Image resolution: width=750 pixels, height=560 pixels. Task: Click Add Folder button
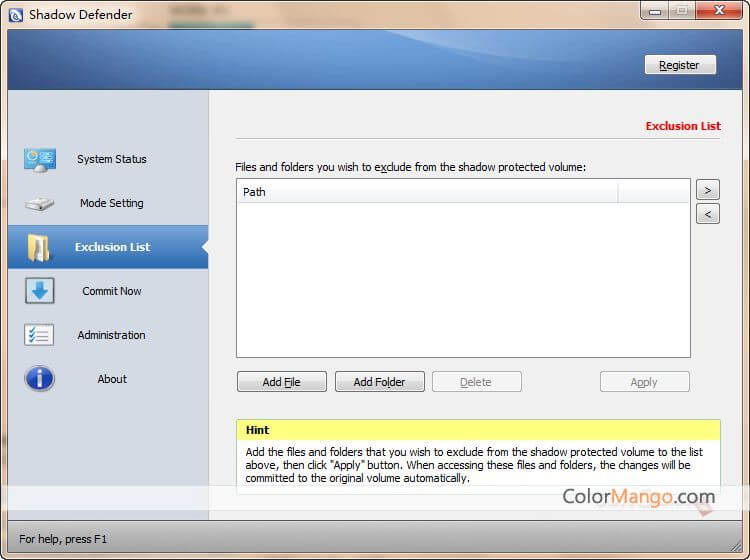coord(380,382)
